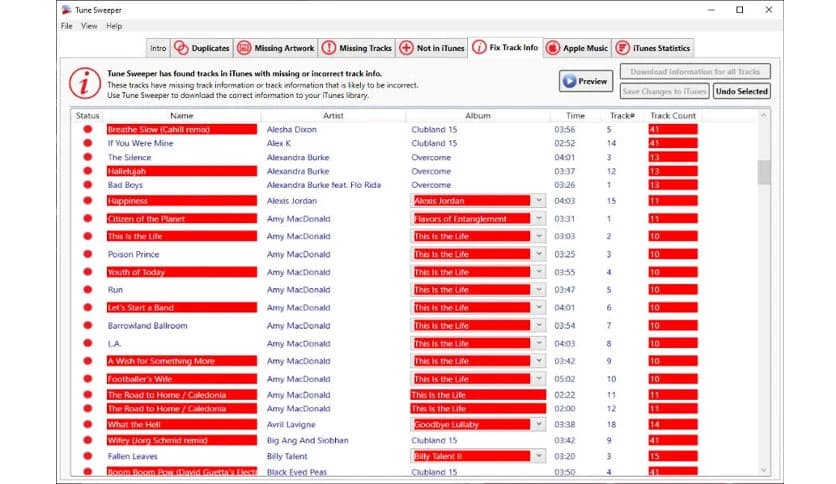Click the Missing Tracks exclamation icon
836x484 pixels.
329,48
